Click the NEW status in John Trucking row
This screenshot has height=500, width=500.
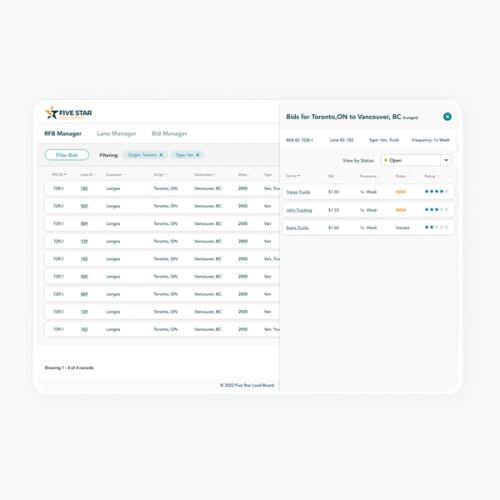pos(401,210)
